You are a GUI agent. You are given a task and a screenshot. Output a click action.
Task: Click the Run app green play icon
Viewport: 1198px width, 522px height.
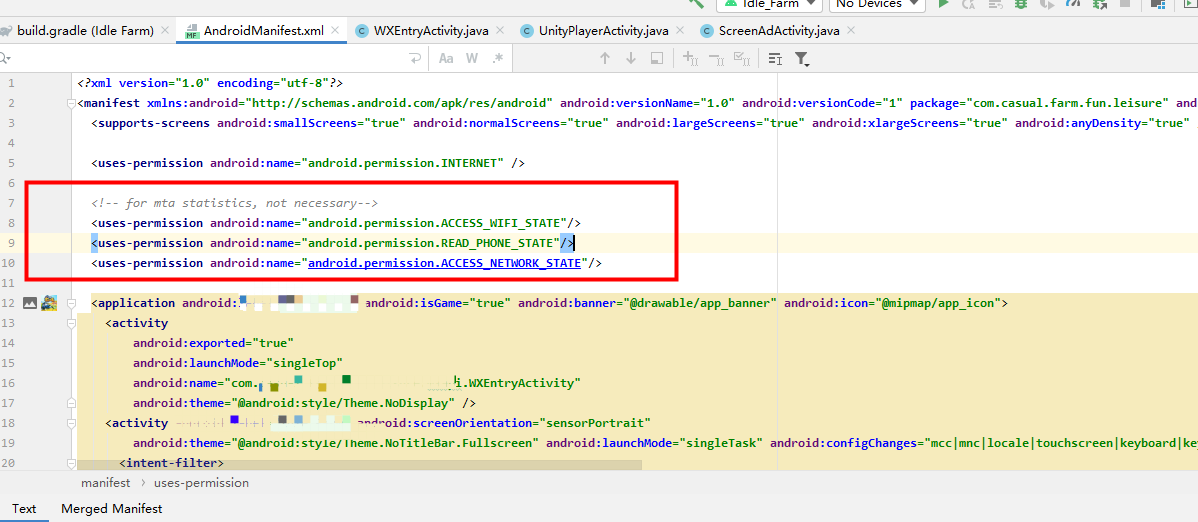pyautogui.click(x=944, y=4)
